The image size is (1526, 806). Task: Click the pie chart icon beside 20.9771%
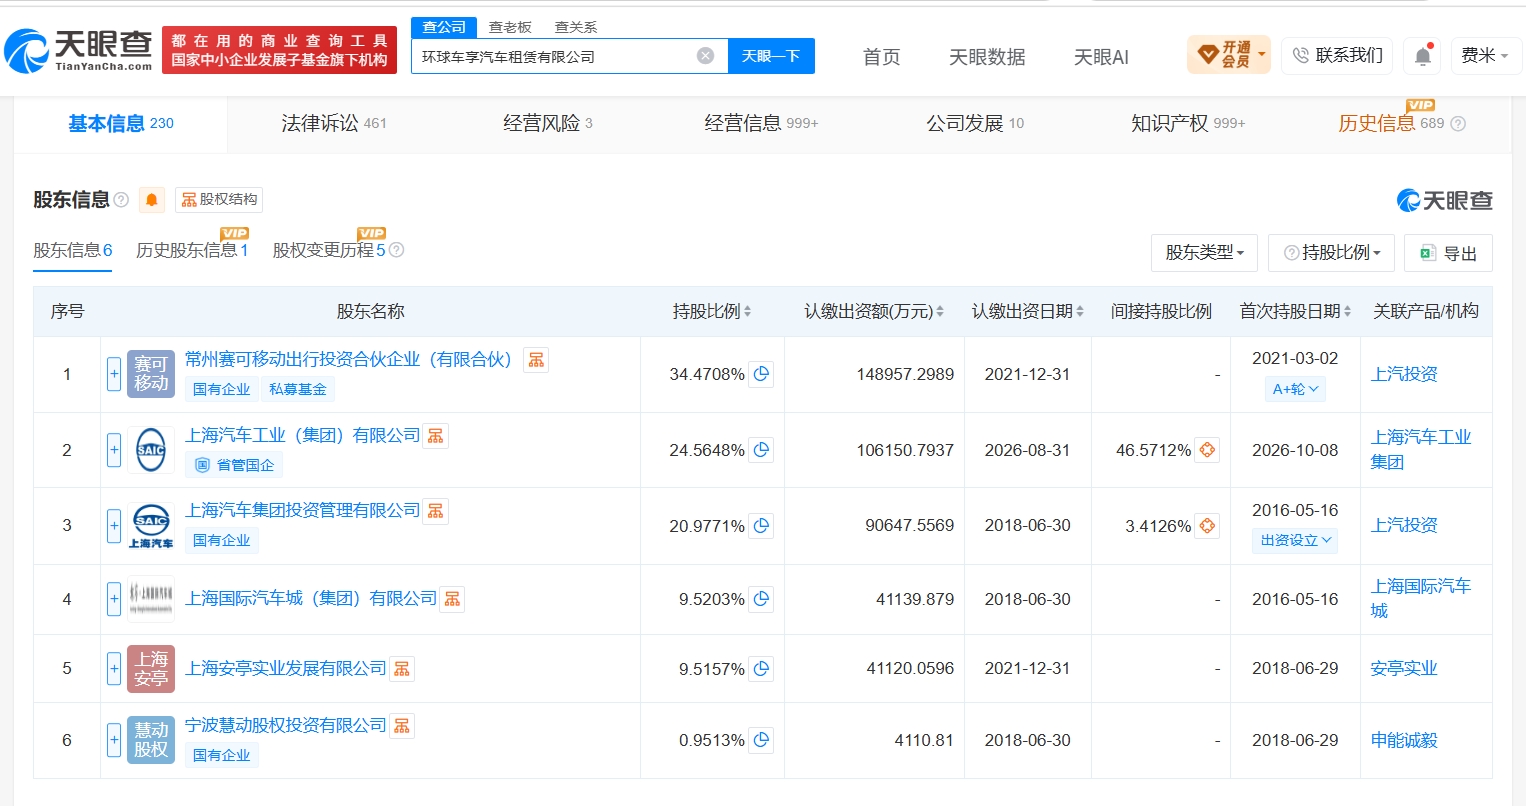[x=761, y=526]
